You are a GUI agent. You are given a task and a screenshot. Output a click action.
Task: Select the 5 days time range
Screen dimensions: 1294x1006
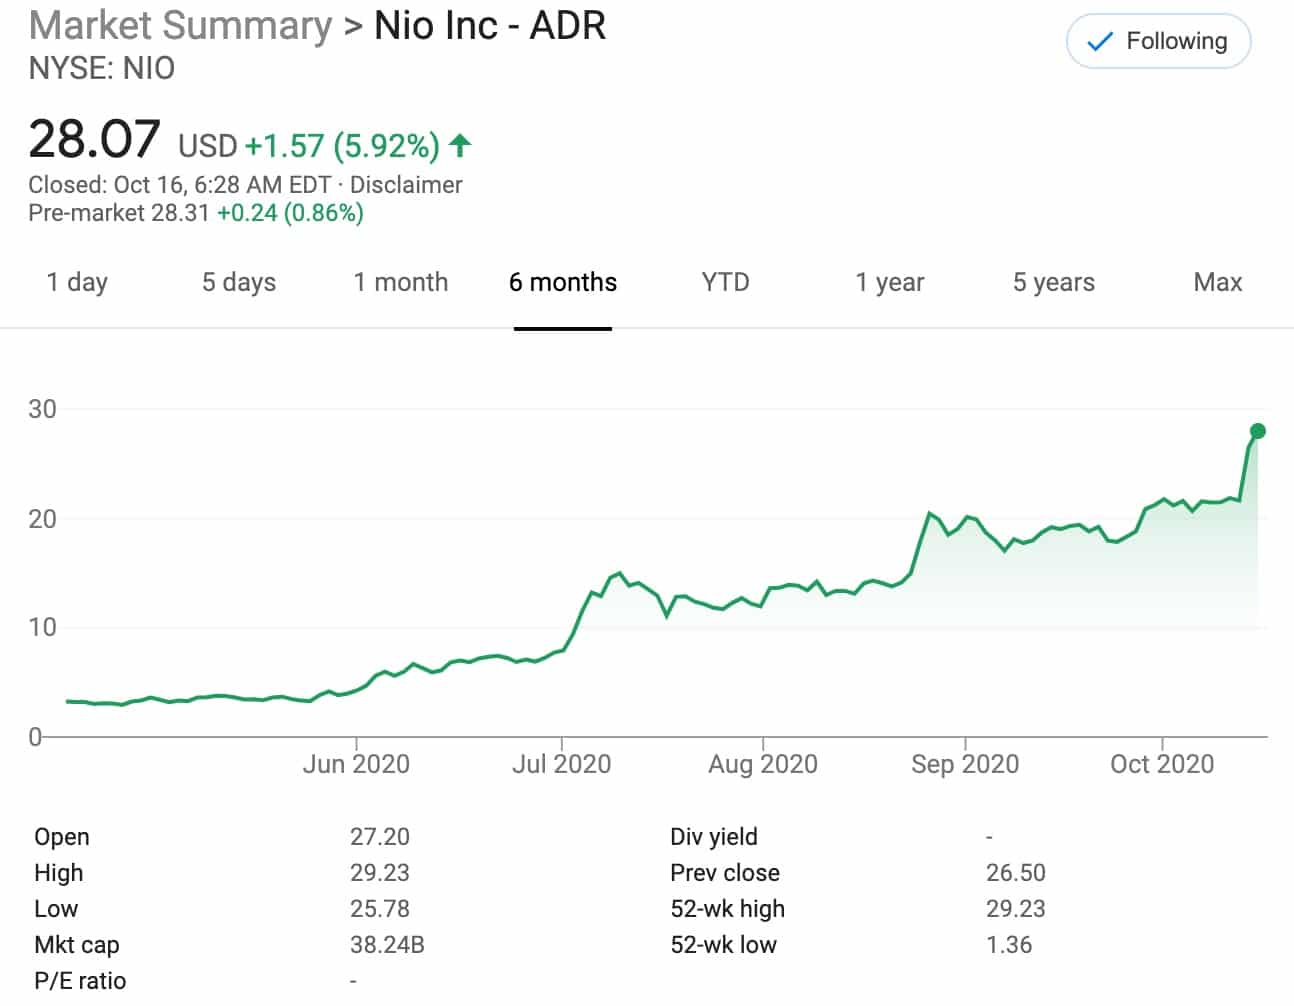(238, 282)
